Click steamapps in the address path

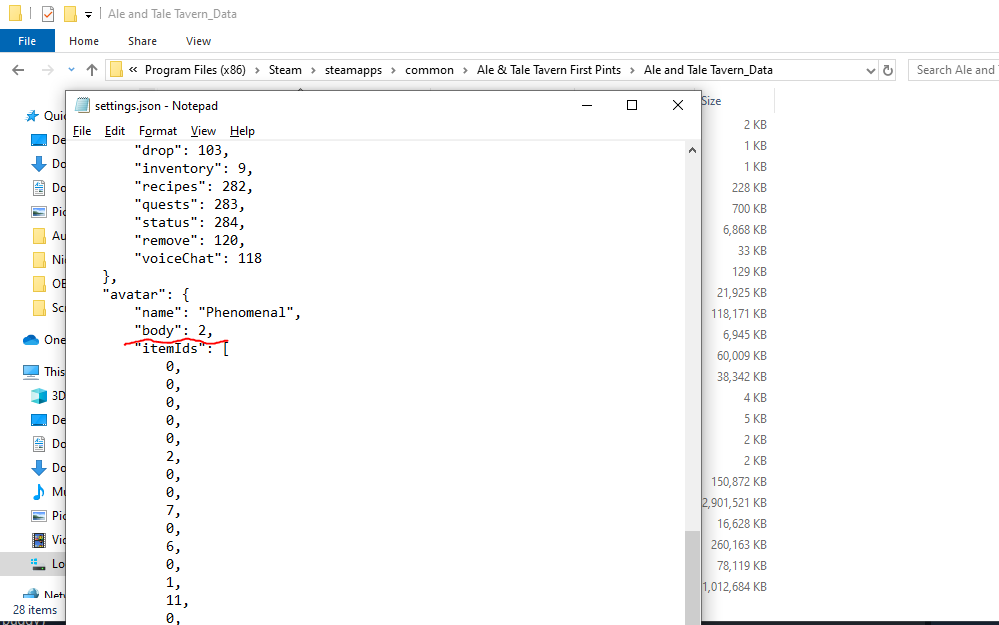click(353, 70)
